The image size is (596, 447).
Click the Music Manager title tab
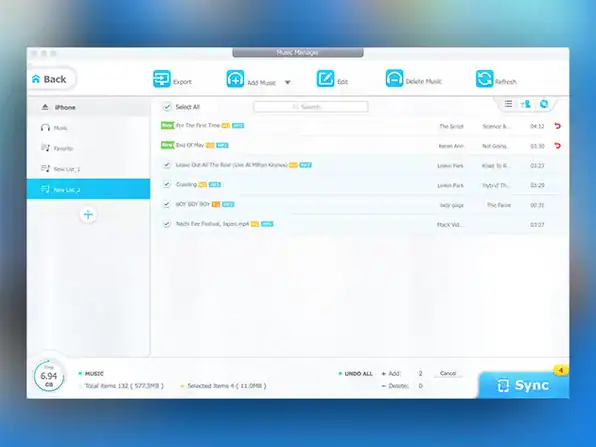(298, 52)
